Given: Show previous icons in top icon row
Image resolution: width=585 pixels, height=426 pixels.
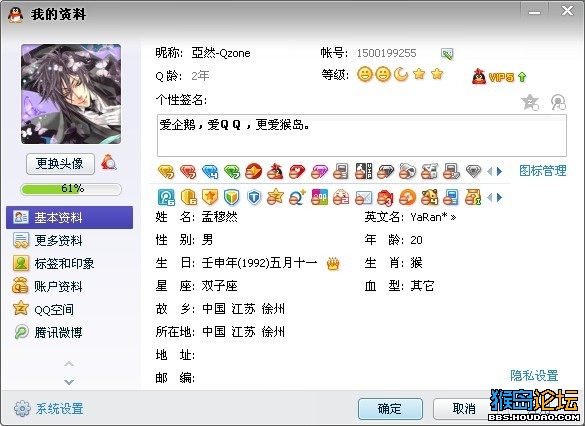Looking at the screenshot, I should click(490, 172).
